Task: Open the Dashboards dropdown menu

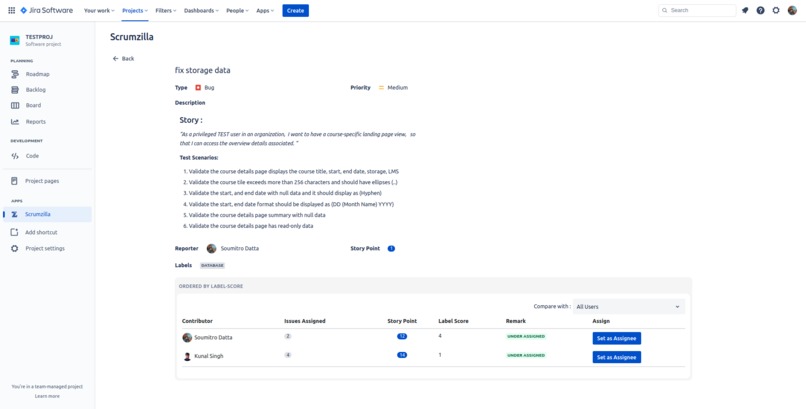Action: (201, 10)
